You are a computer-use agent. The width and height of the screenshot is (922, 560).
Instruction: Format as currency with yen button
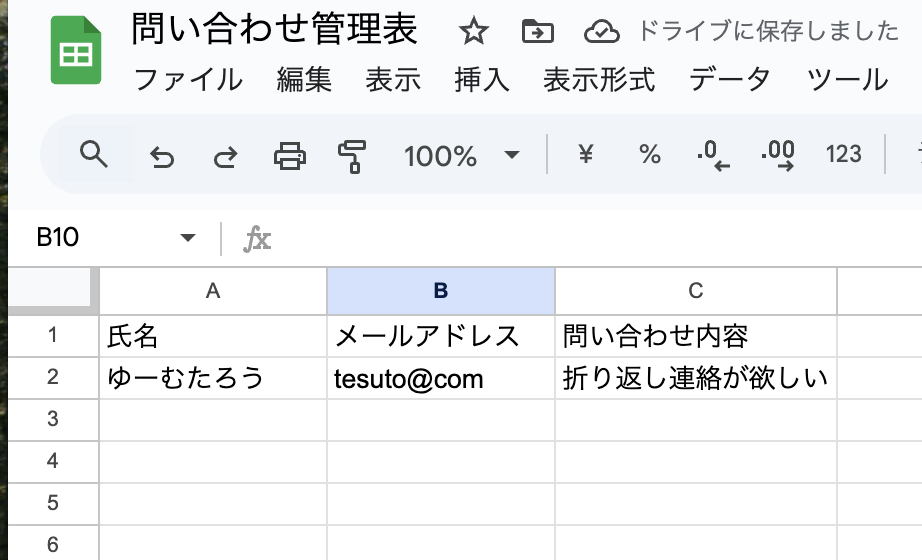586,155
